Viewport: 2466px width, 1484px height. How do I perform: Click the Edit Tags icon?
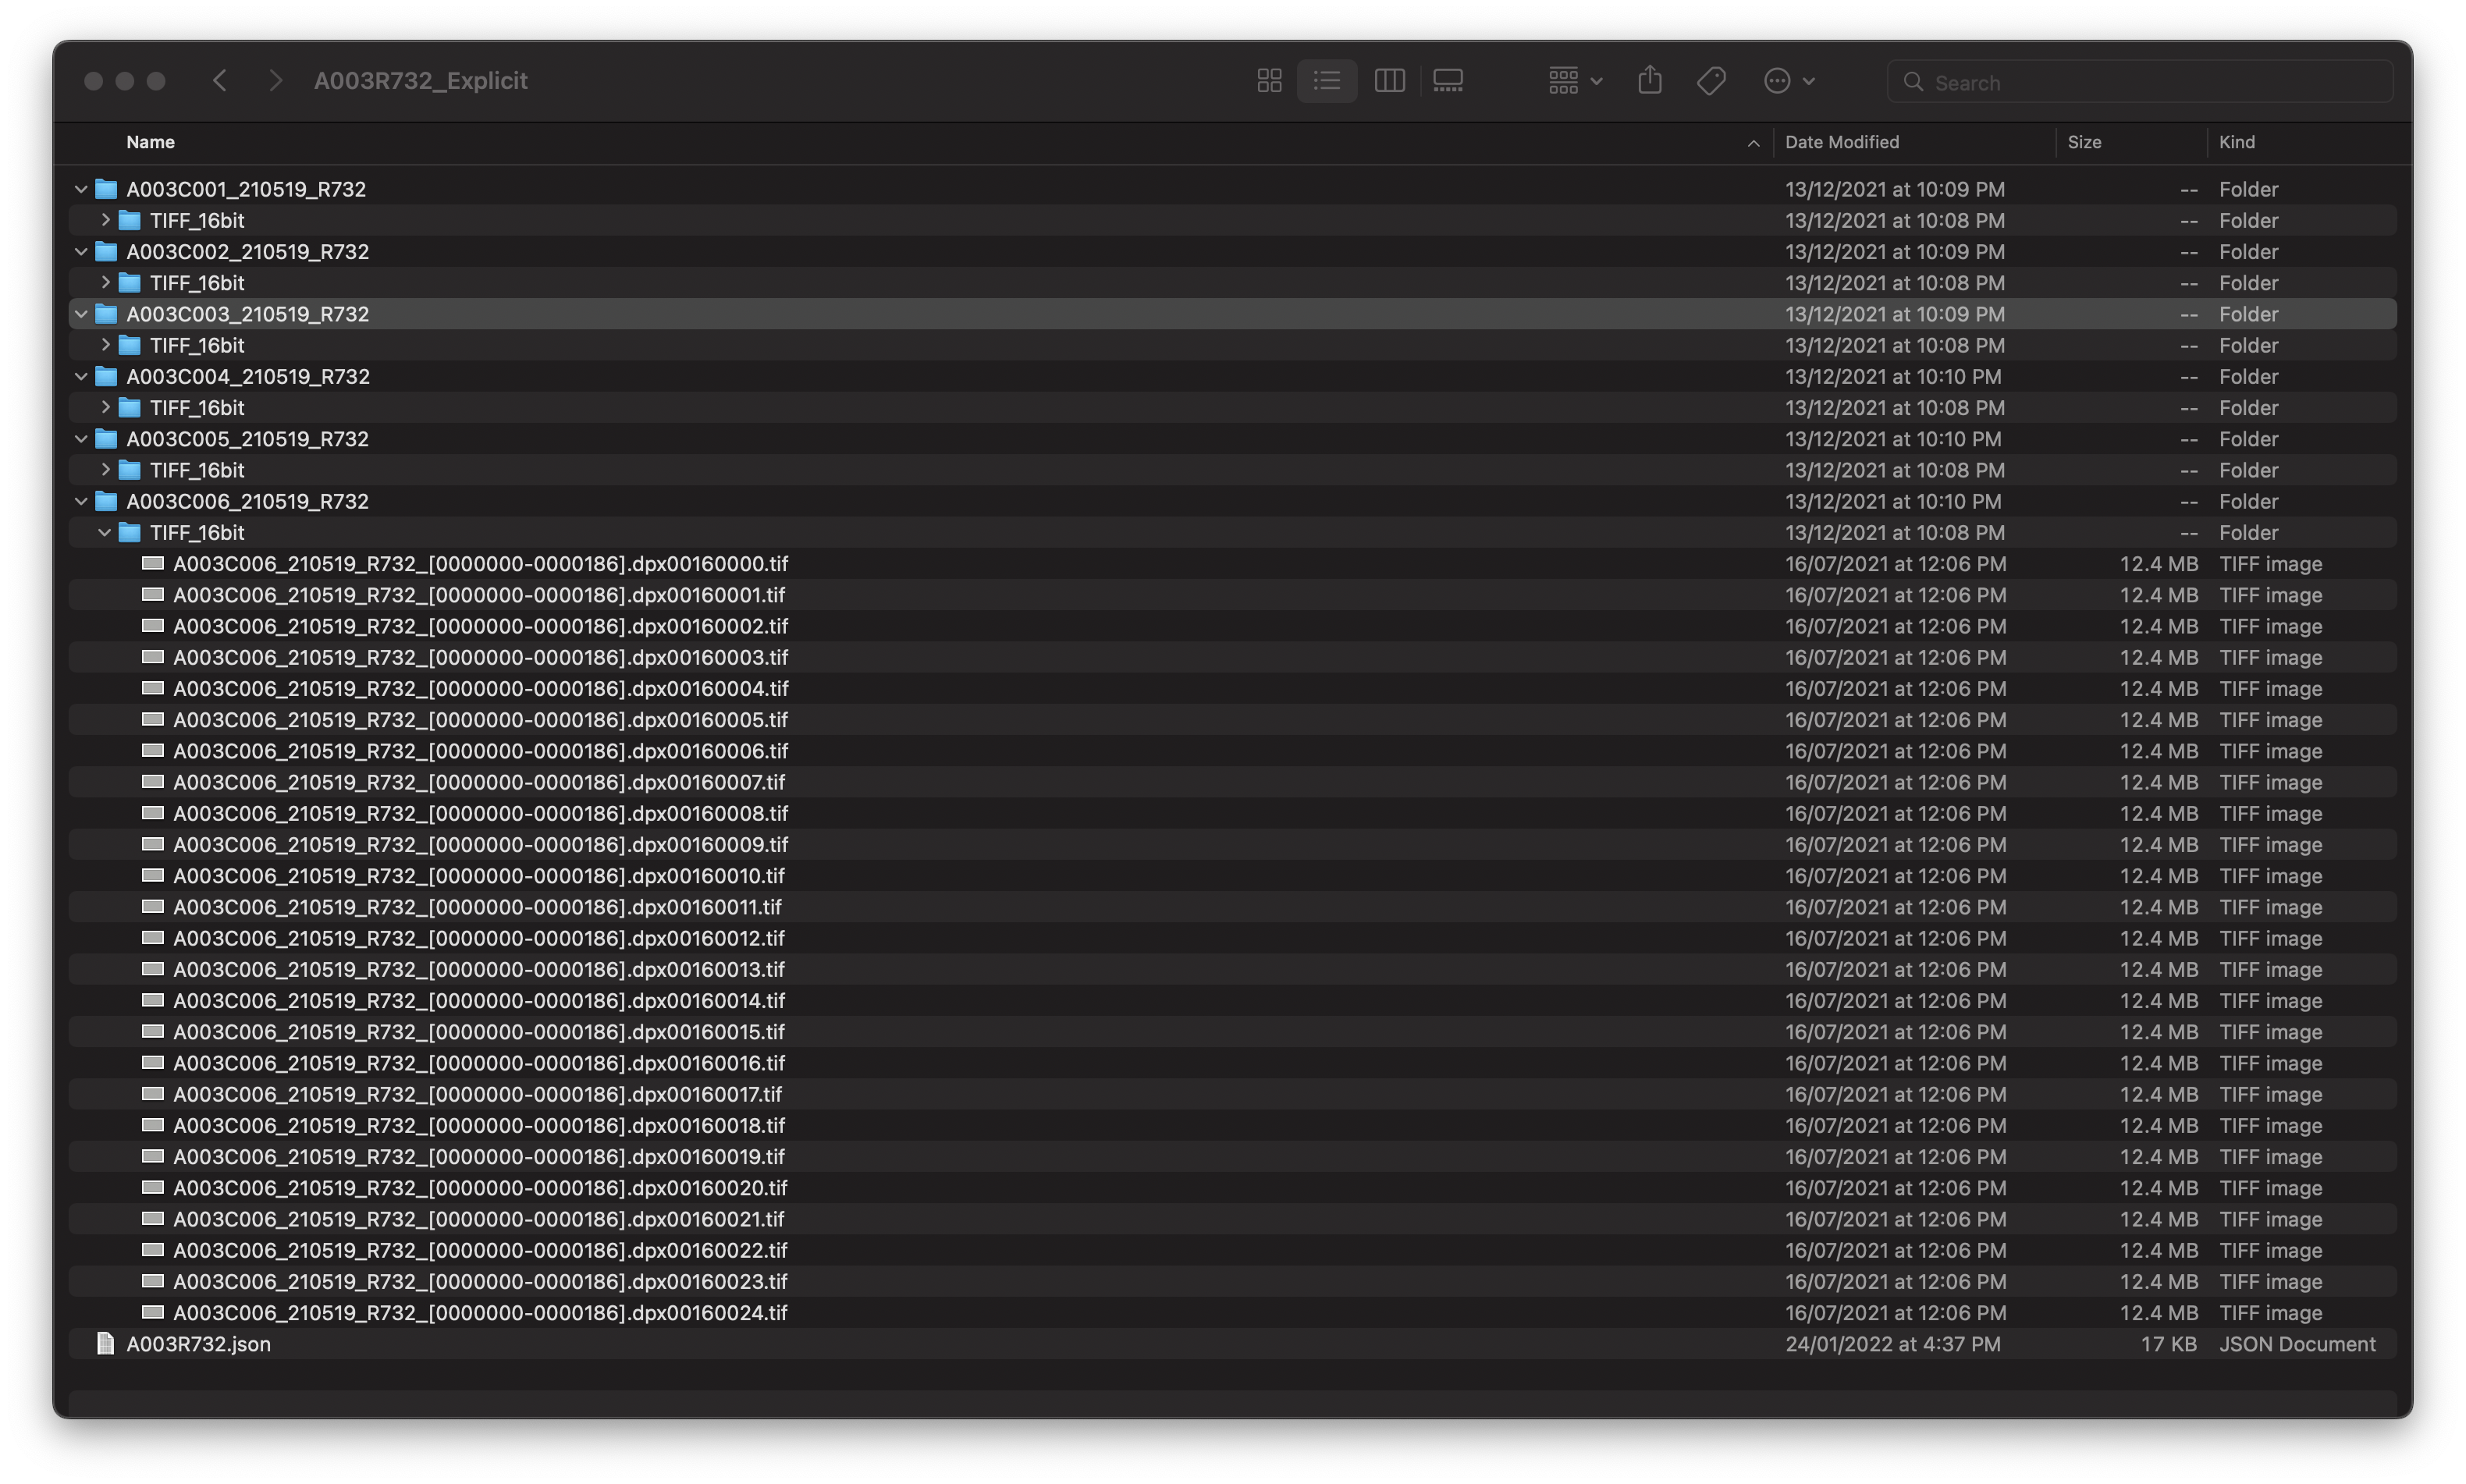(x=1711, y=81)
